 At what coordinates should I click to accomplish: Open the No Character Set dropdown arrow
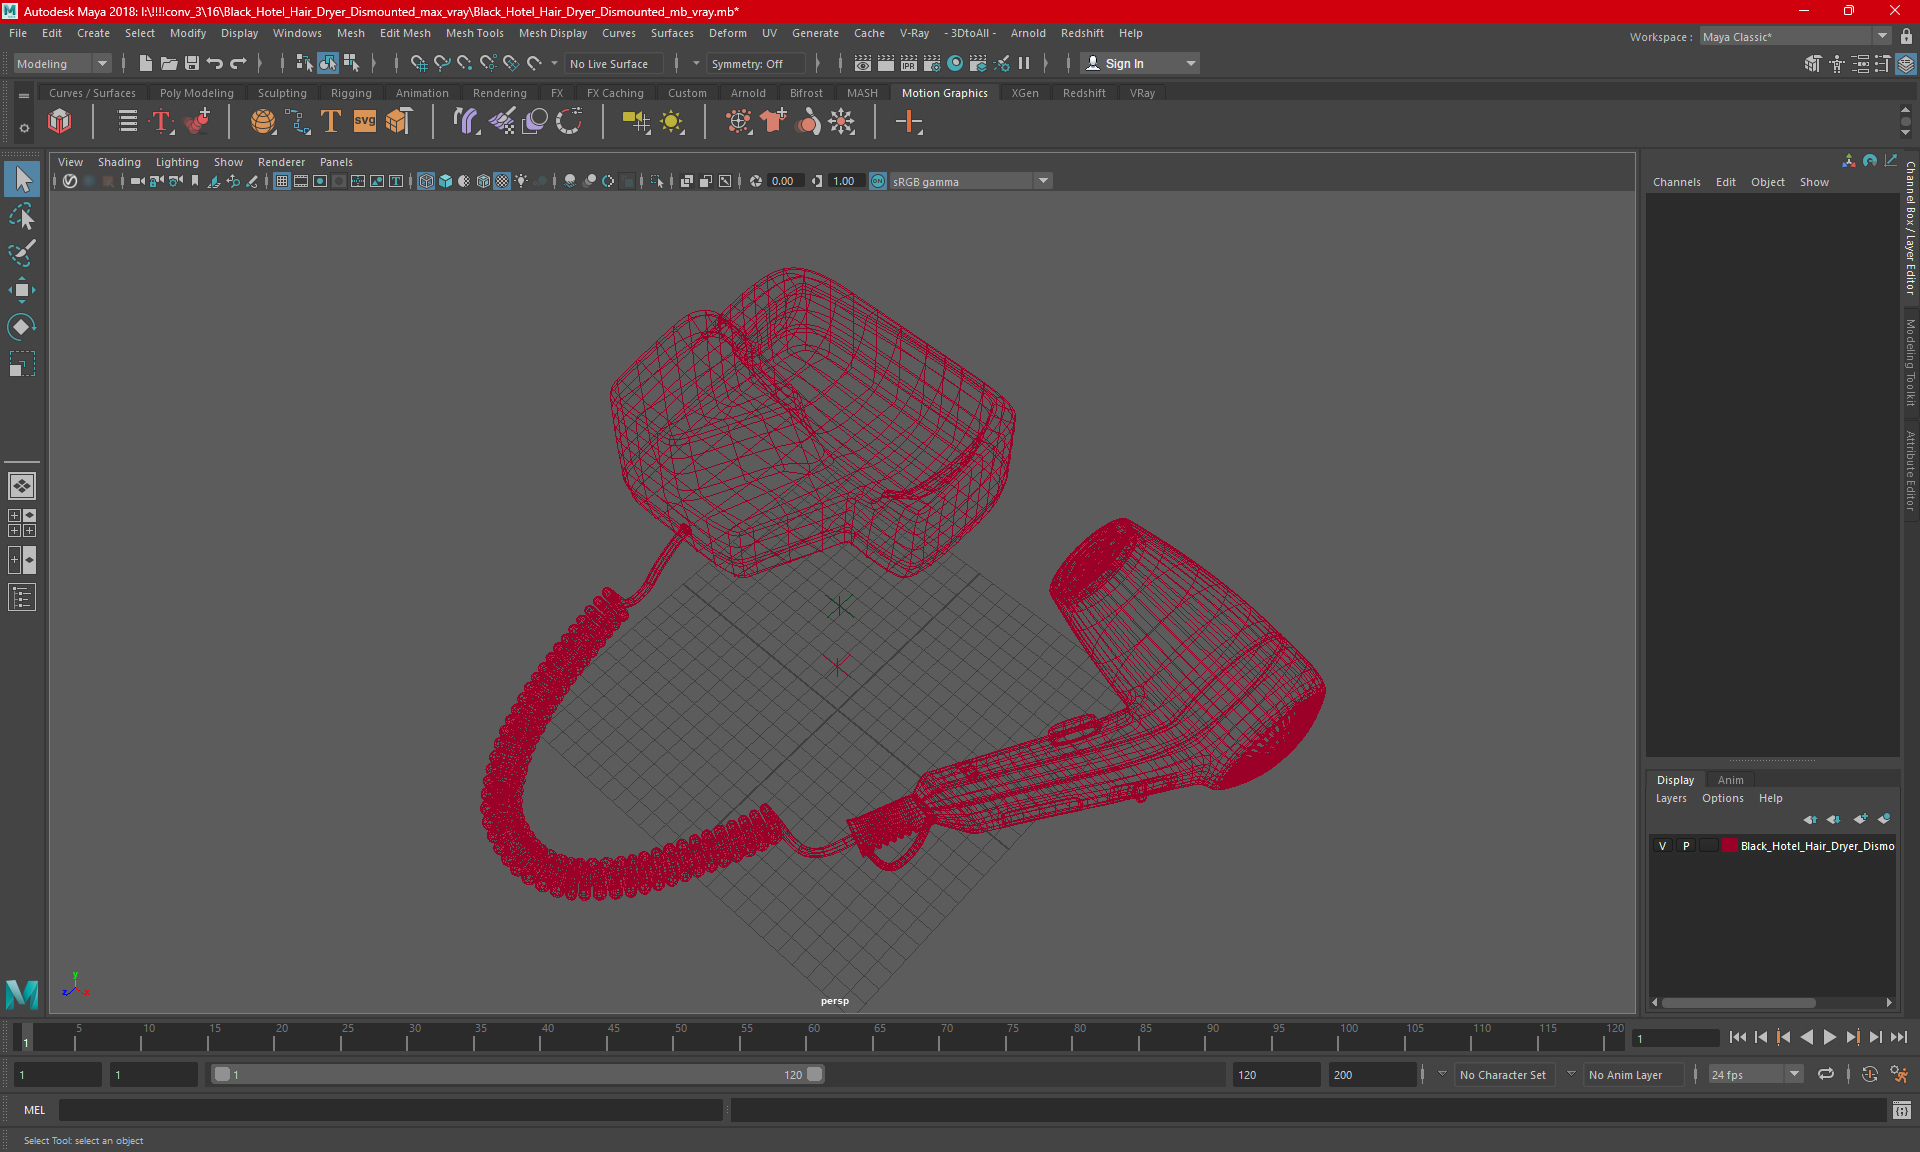(x=1442, y=1074)
